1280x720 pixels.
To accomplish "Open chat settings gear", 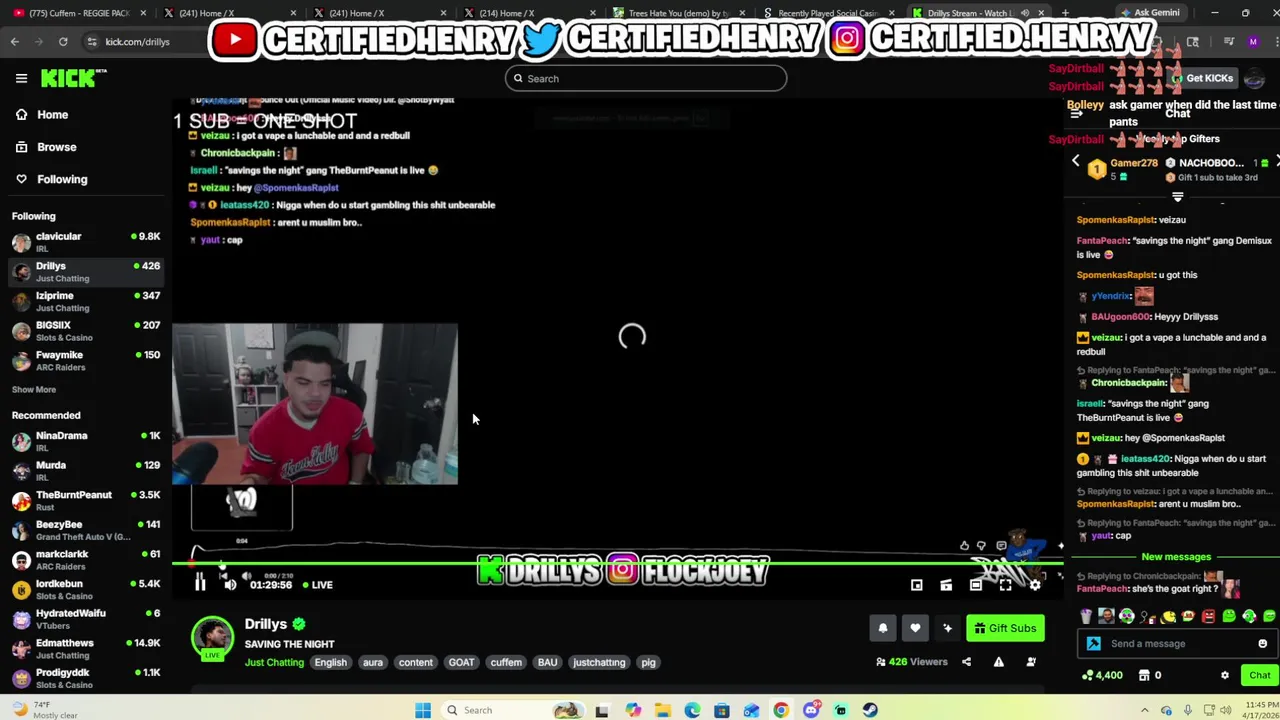I will (x=1224, y=675).
